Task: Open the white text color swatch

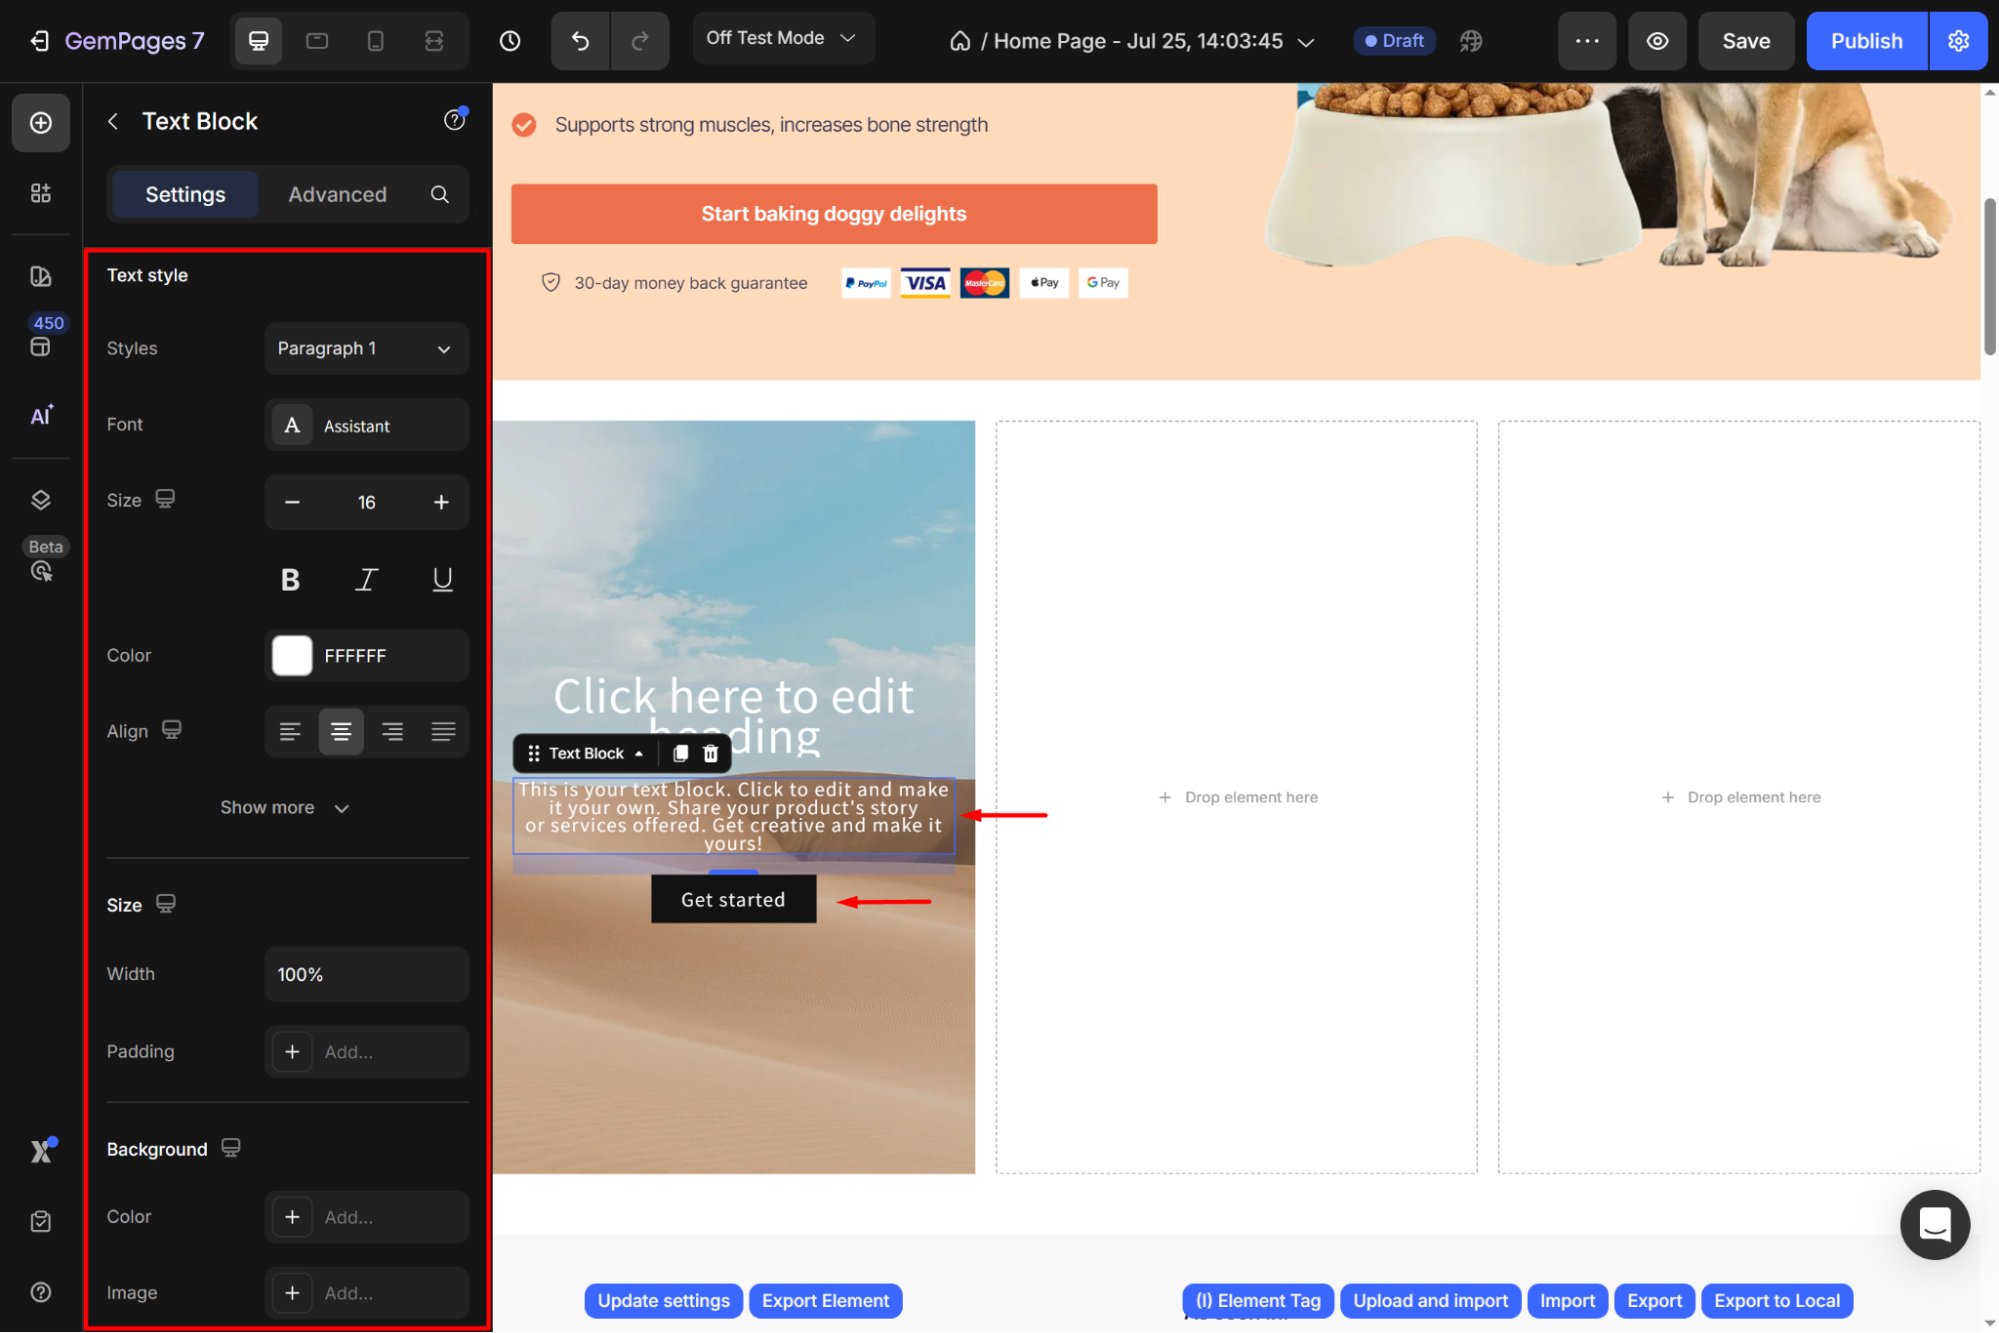Action: click(x=292, y=655)
